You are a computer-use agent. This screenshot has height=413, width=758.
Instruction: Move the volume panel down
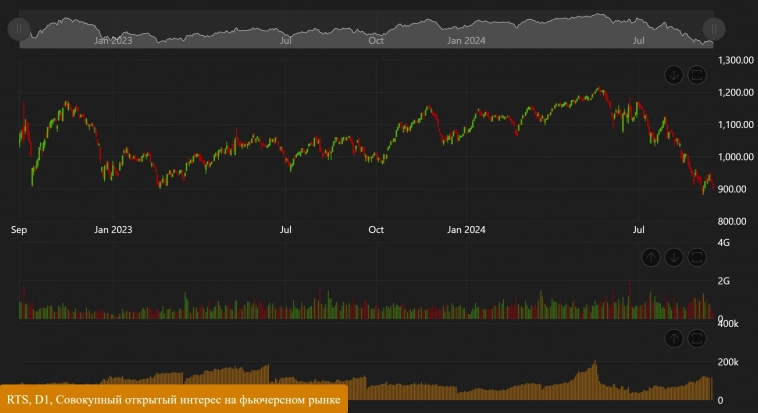[674, 258]
